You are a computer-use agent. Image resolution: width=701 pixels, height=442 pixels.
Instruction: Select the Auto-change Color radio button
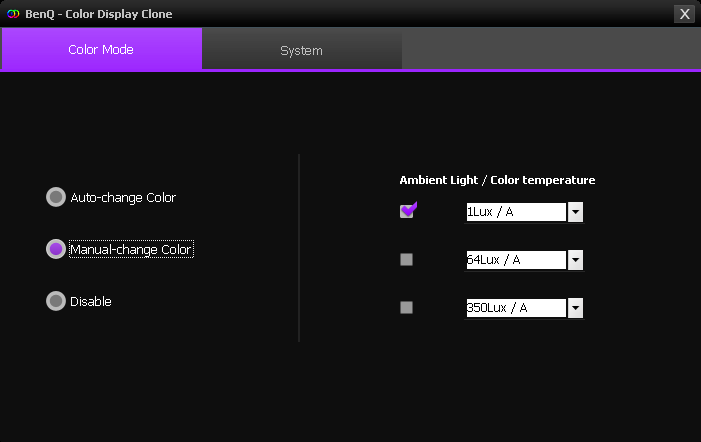coord(56,197)
